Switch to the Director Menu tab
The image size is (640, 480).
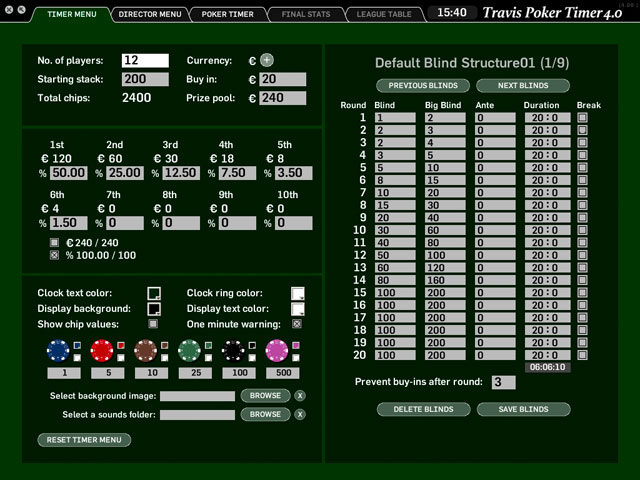150,14
